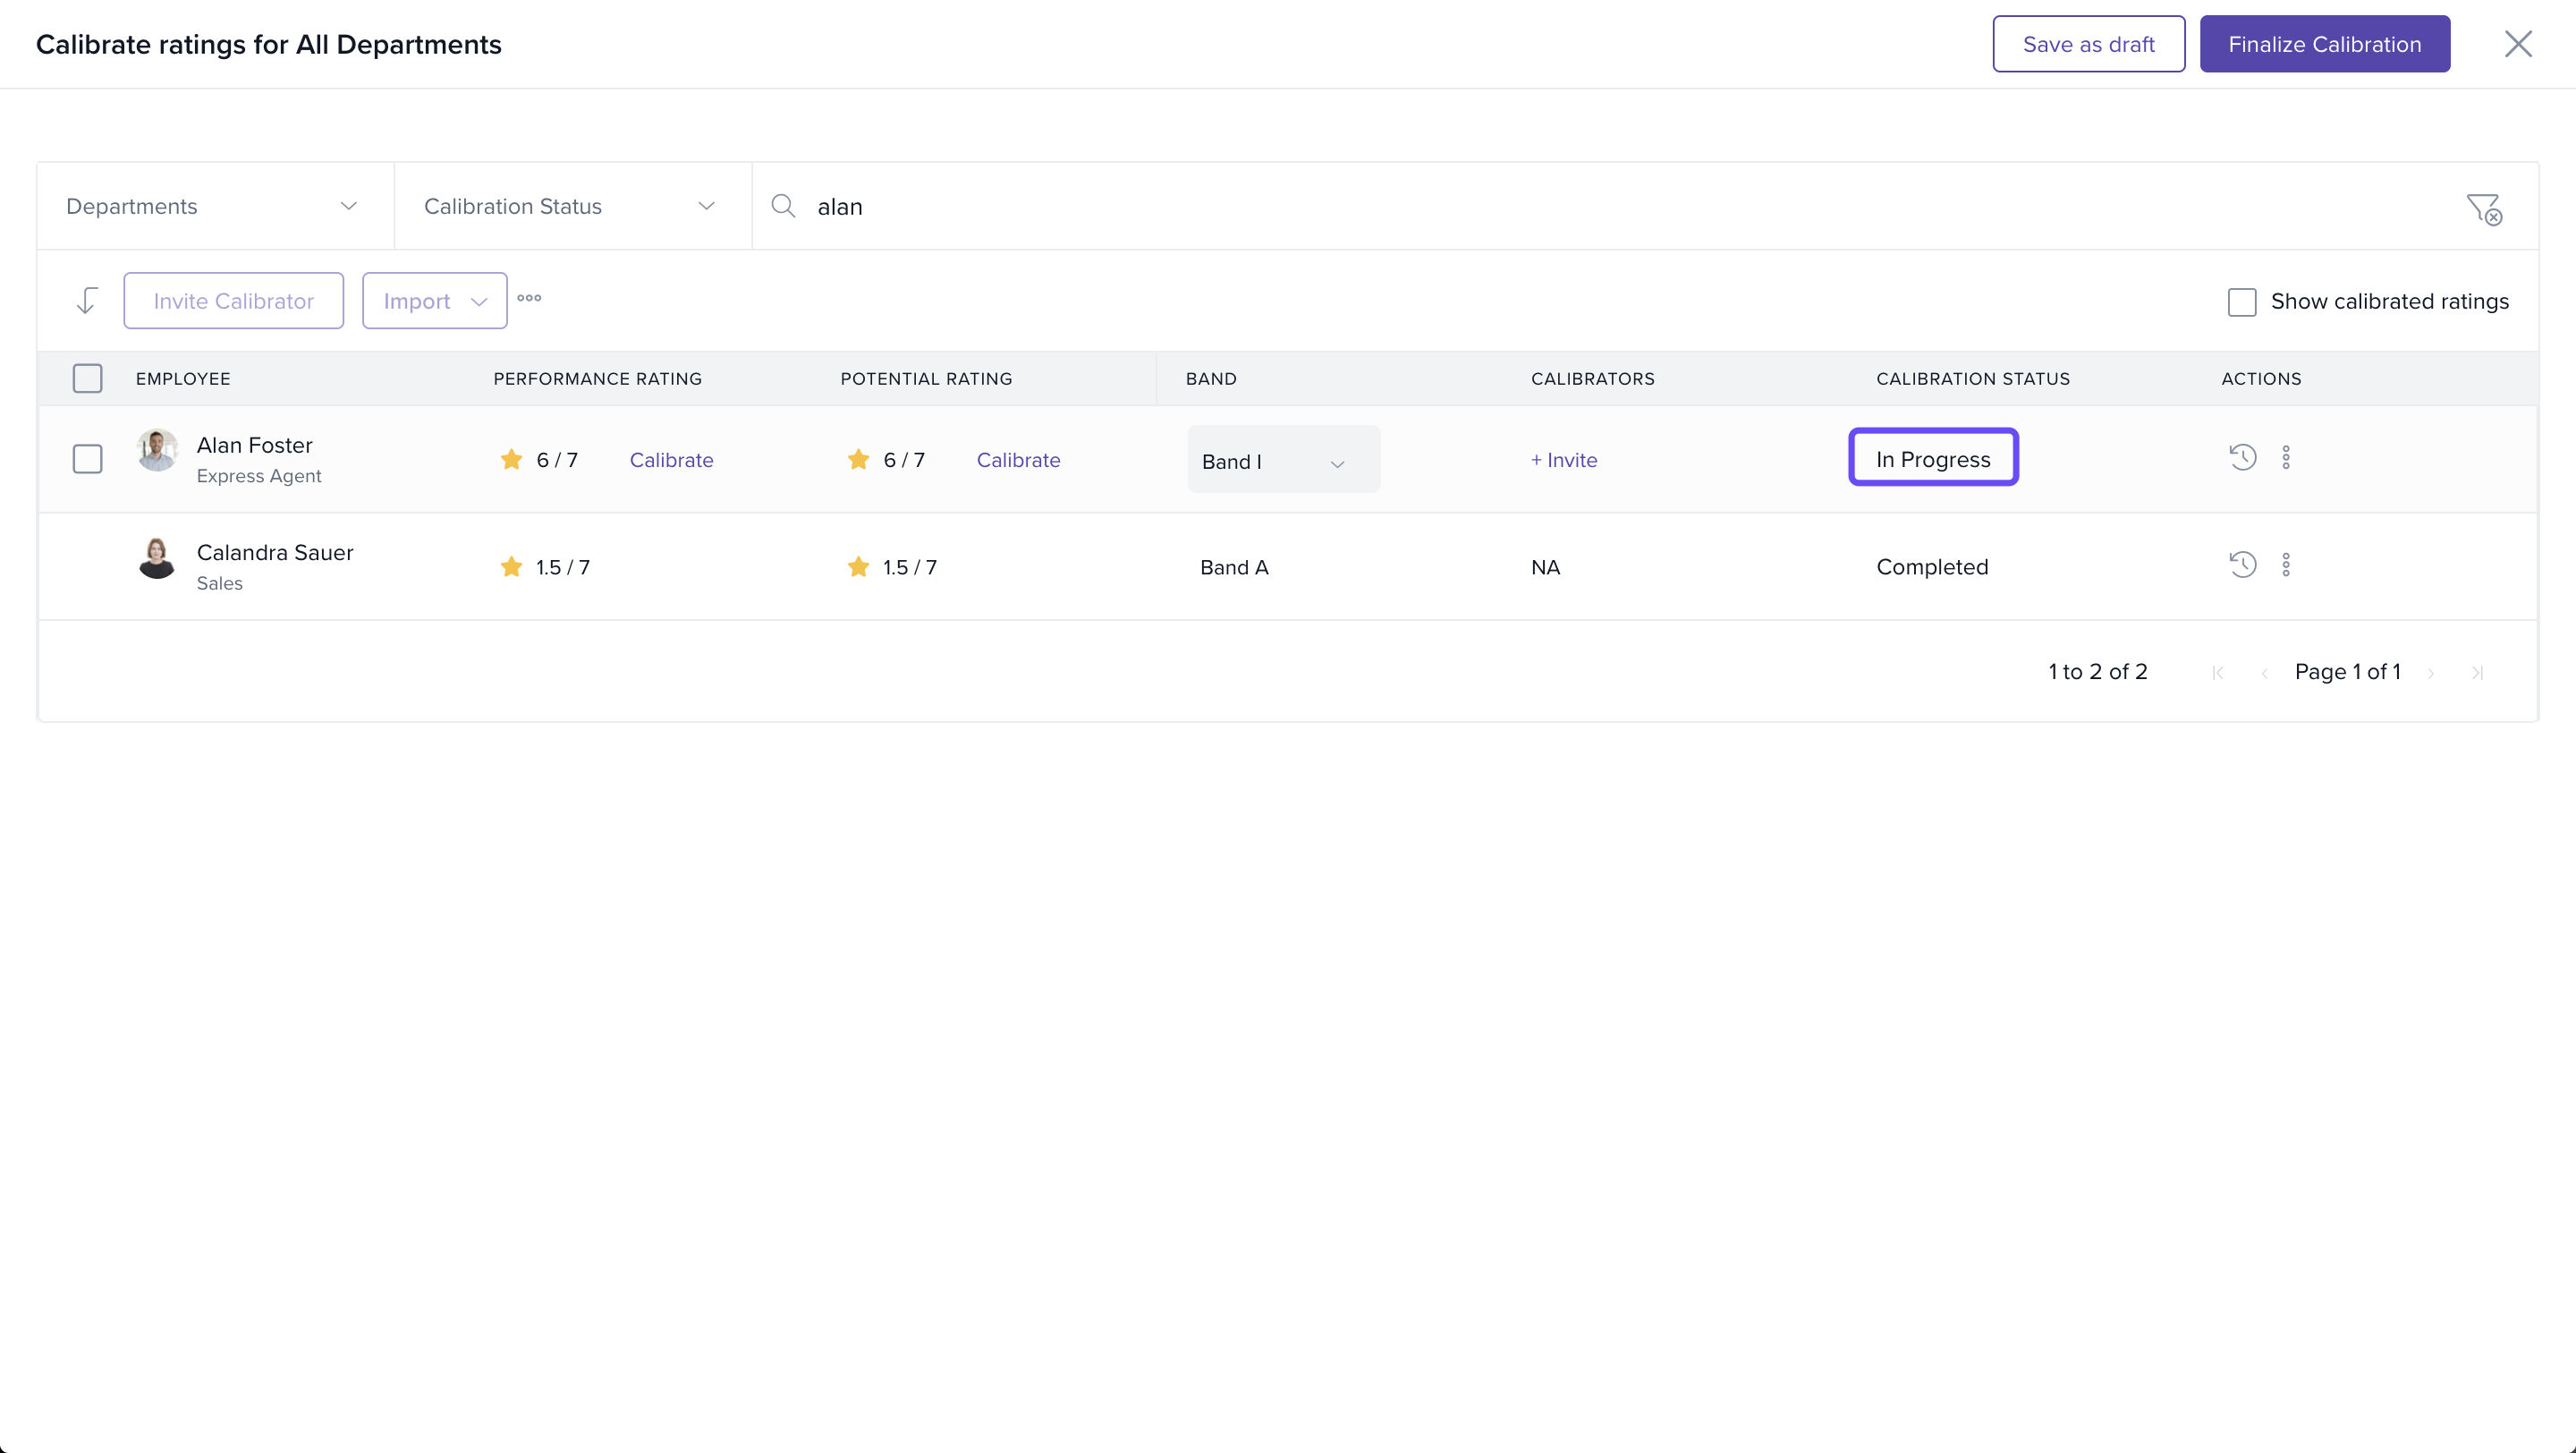
Task: Click Alan Foster's profile avatar
Action: click(157, 451)
